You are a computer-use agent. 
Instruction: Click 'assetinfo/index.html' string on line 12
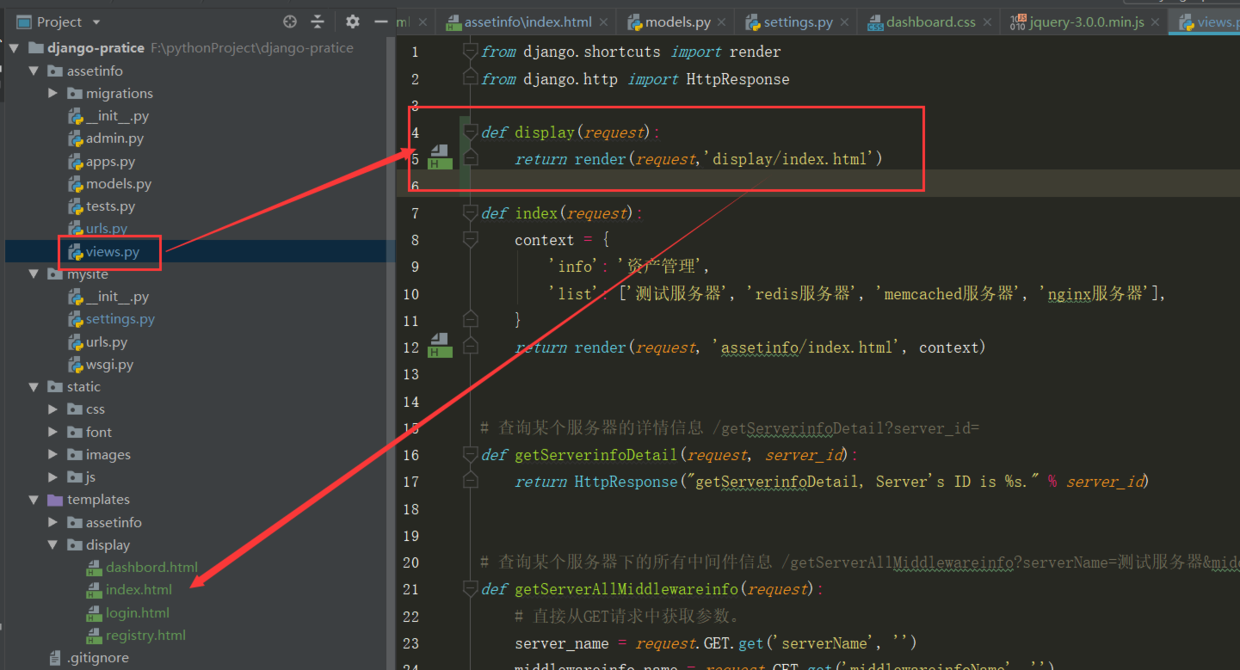click(x=806, y=348)
